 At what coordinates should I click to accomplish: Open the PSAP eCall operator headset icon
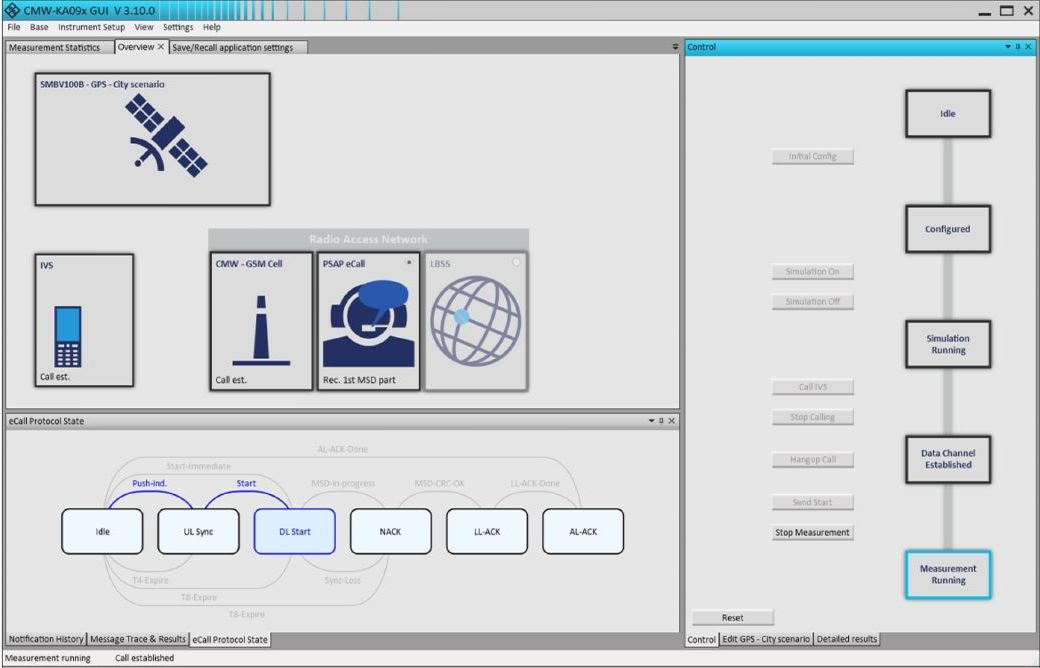[368, 325]
